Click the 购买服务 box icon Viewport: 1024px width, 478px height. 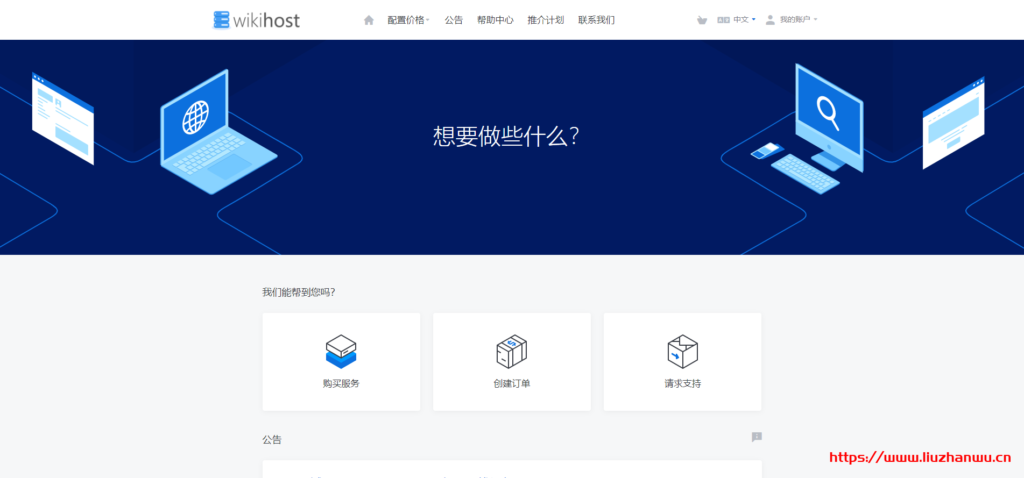click(341, 351)
